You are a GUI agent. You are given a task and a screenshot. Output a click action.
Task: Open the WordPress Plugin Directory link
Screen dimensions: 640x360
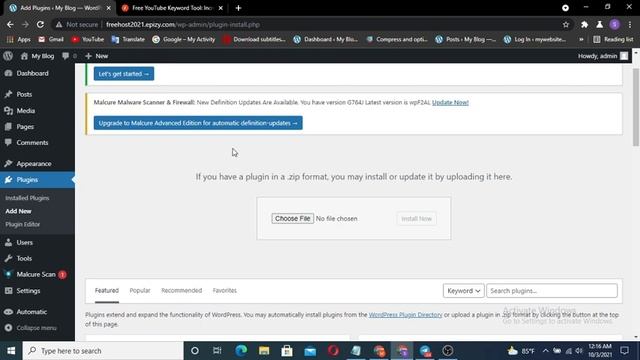coord(405,315)
